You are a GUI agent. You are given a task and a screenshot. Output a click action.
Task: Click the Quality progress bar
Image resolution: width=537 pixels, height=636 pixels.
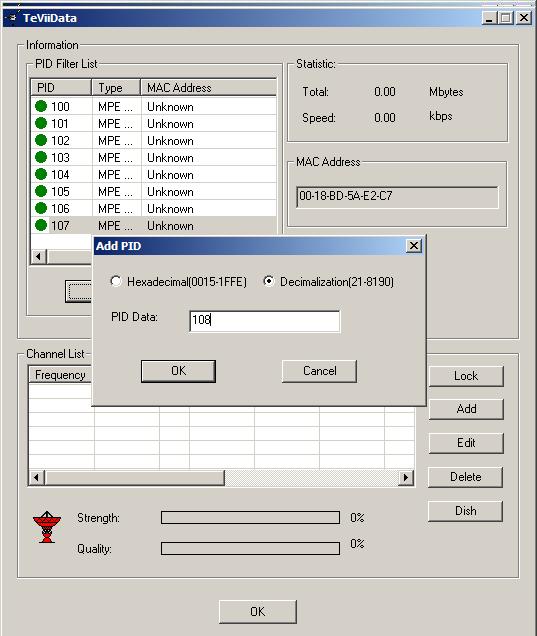pos(250,548)
